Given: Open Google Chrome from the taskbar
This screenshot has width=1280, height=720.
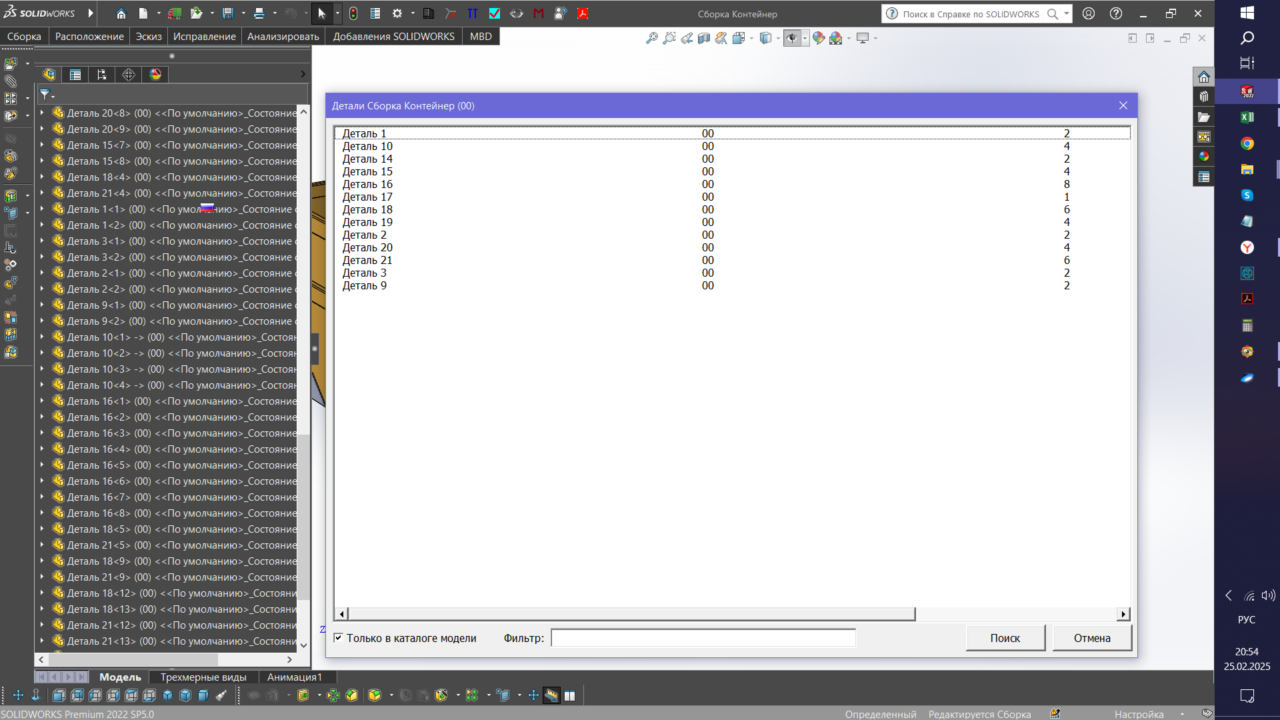Looking at the screenshot, I should [1247, 143].
